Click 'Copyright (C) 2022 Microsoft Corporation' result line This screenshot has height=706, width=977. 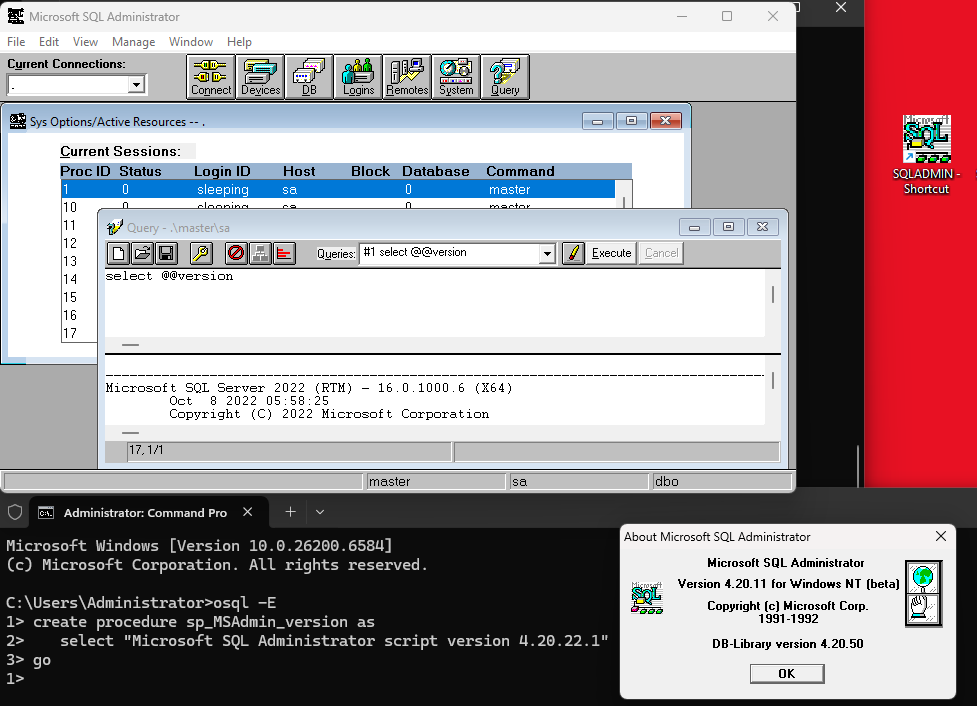pyautogui.click(x=329, y=414)
